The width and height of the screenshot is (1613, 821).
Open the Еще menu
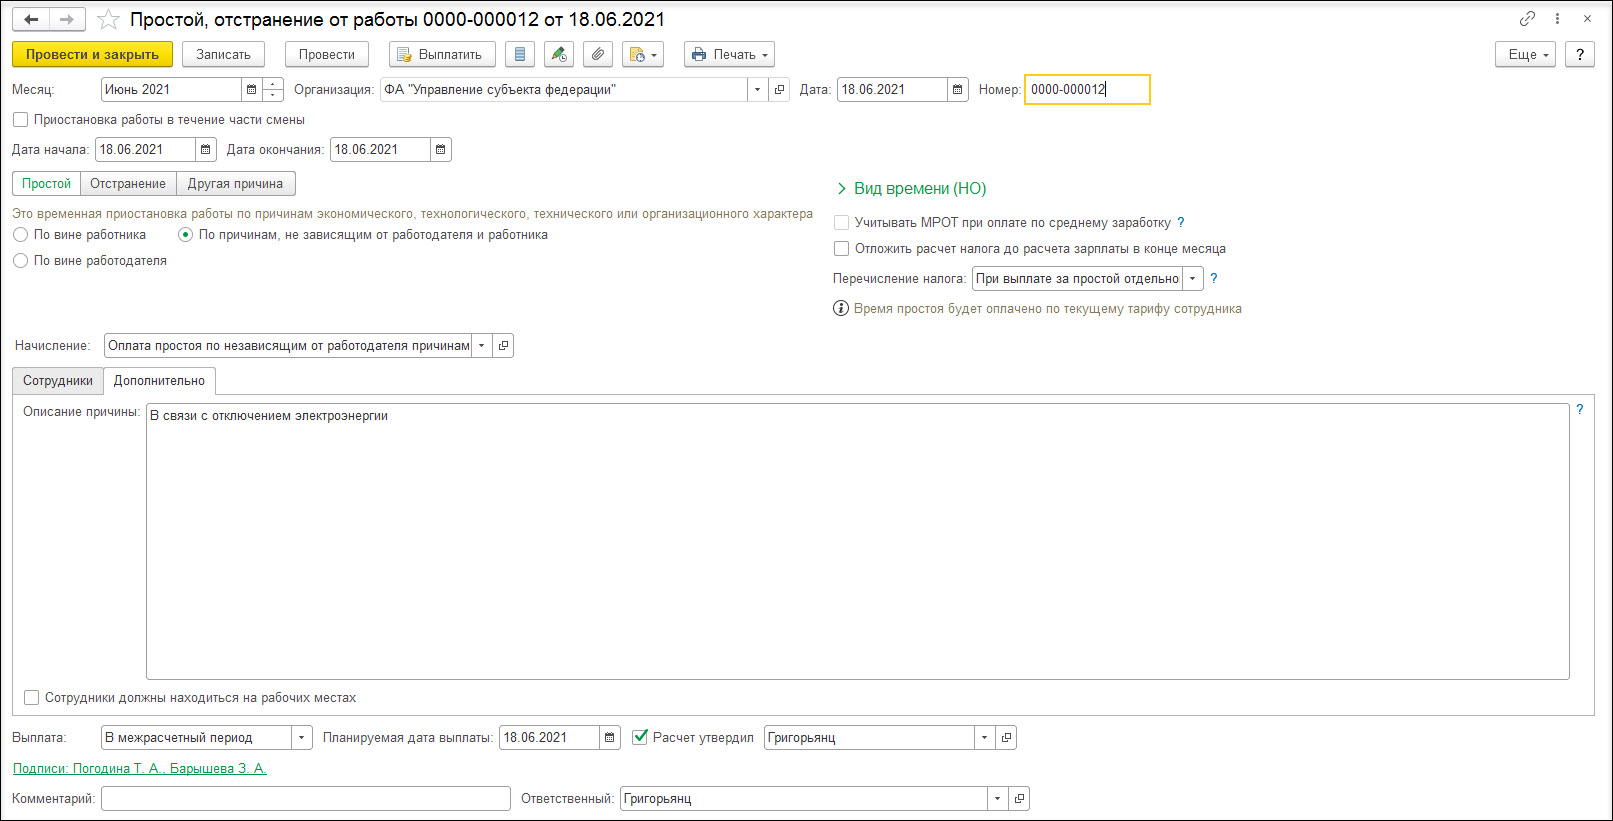[x=1526, y=54]
